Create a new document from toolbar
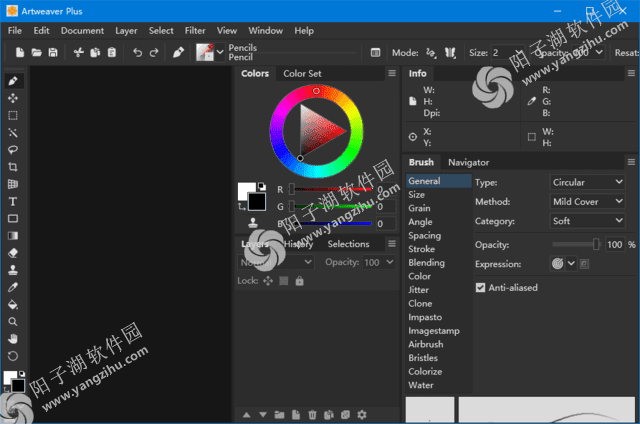Image resolution: width=640 pixels, height=424 pixels. [x=20, y=53]
